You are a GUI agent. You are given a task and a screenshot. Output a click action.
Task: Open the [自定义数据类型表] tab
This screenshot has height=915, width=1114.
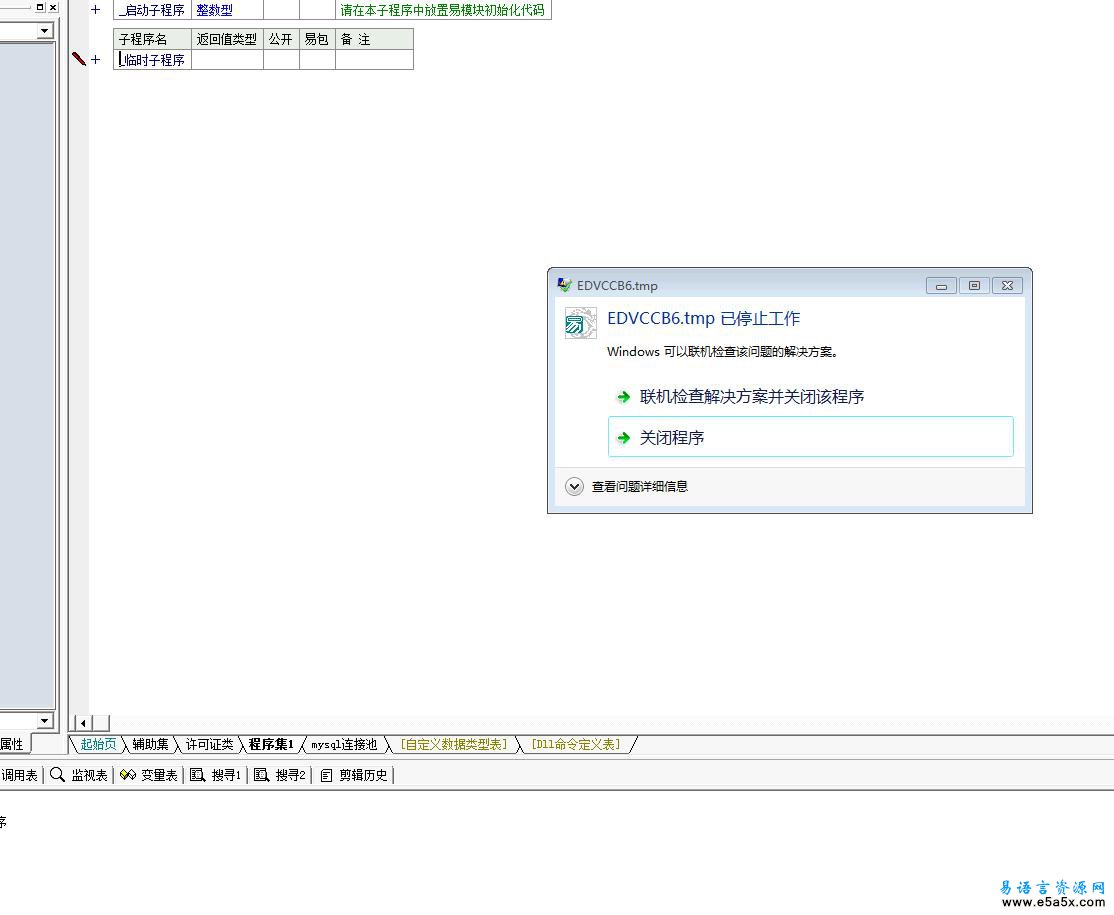(454, 745)
